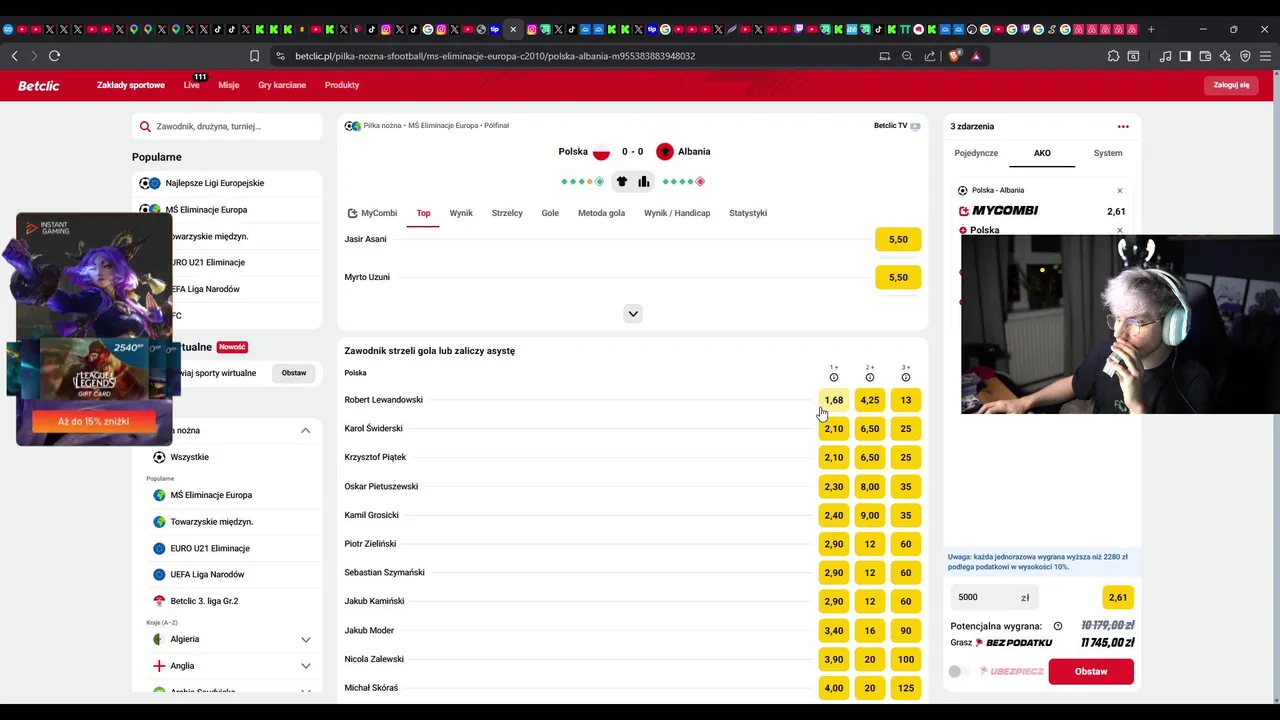This screenshot has height=720, width=1280.
Task: Open Misje in the header
Action: (229, 85)
